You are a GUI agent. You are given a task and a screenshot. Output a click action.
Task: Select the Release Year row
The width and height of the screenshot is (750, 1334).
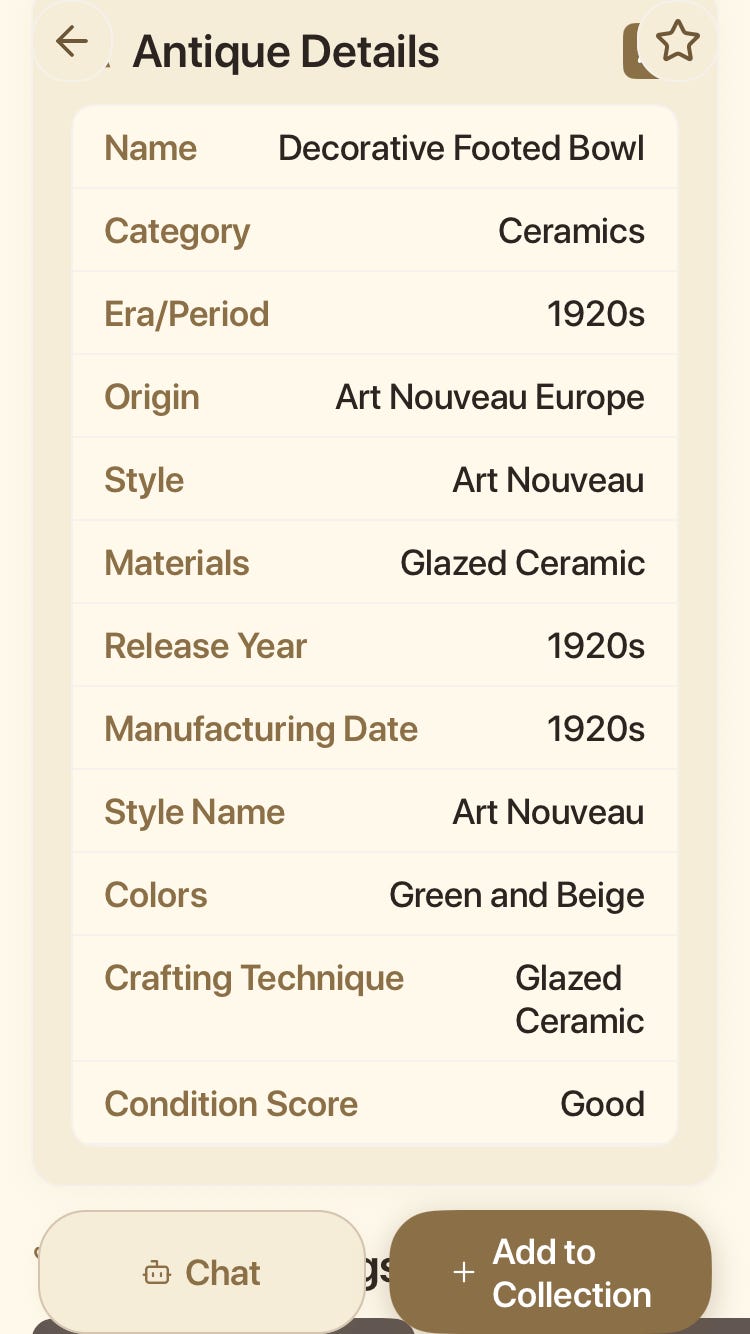click(375, 645)
